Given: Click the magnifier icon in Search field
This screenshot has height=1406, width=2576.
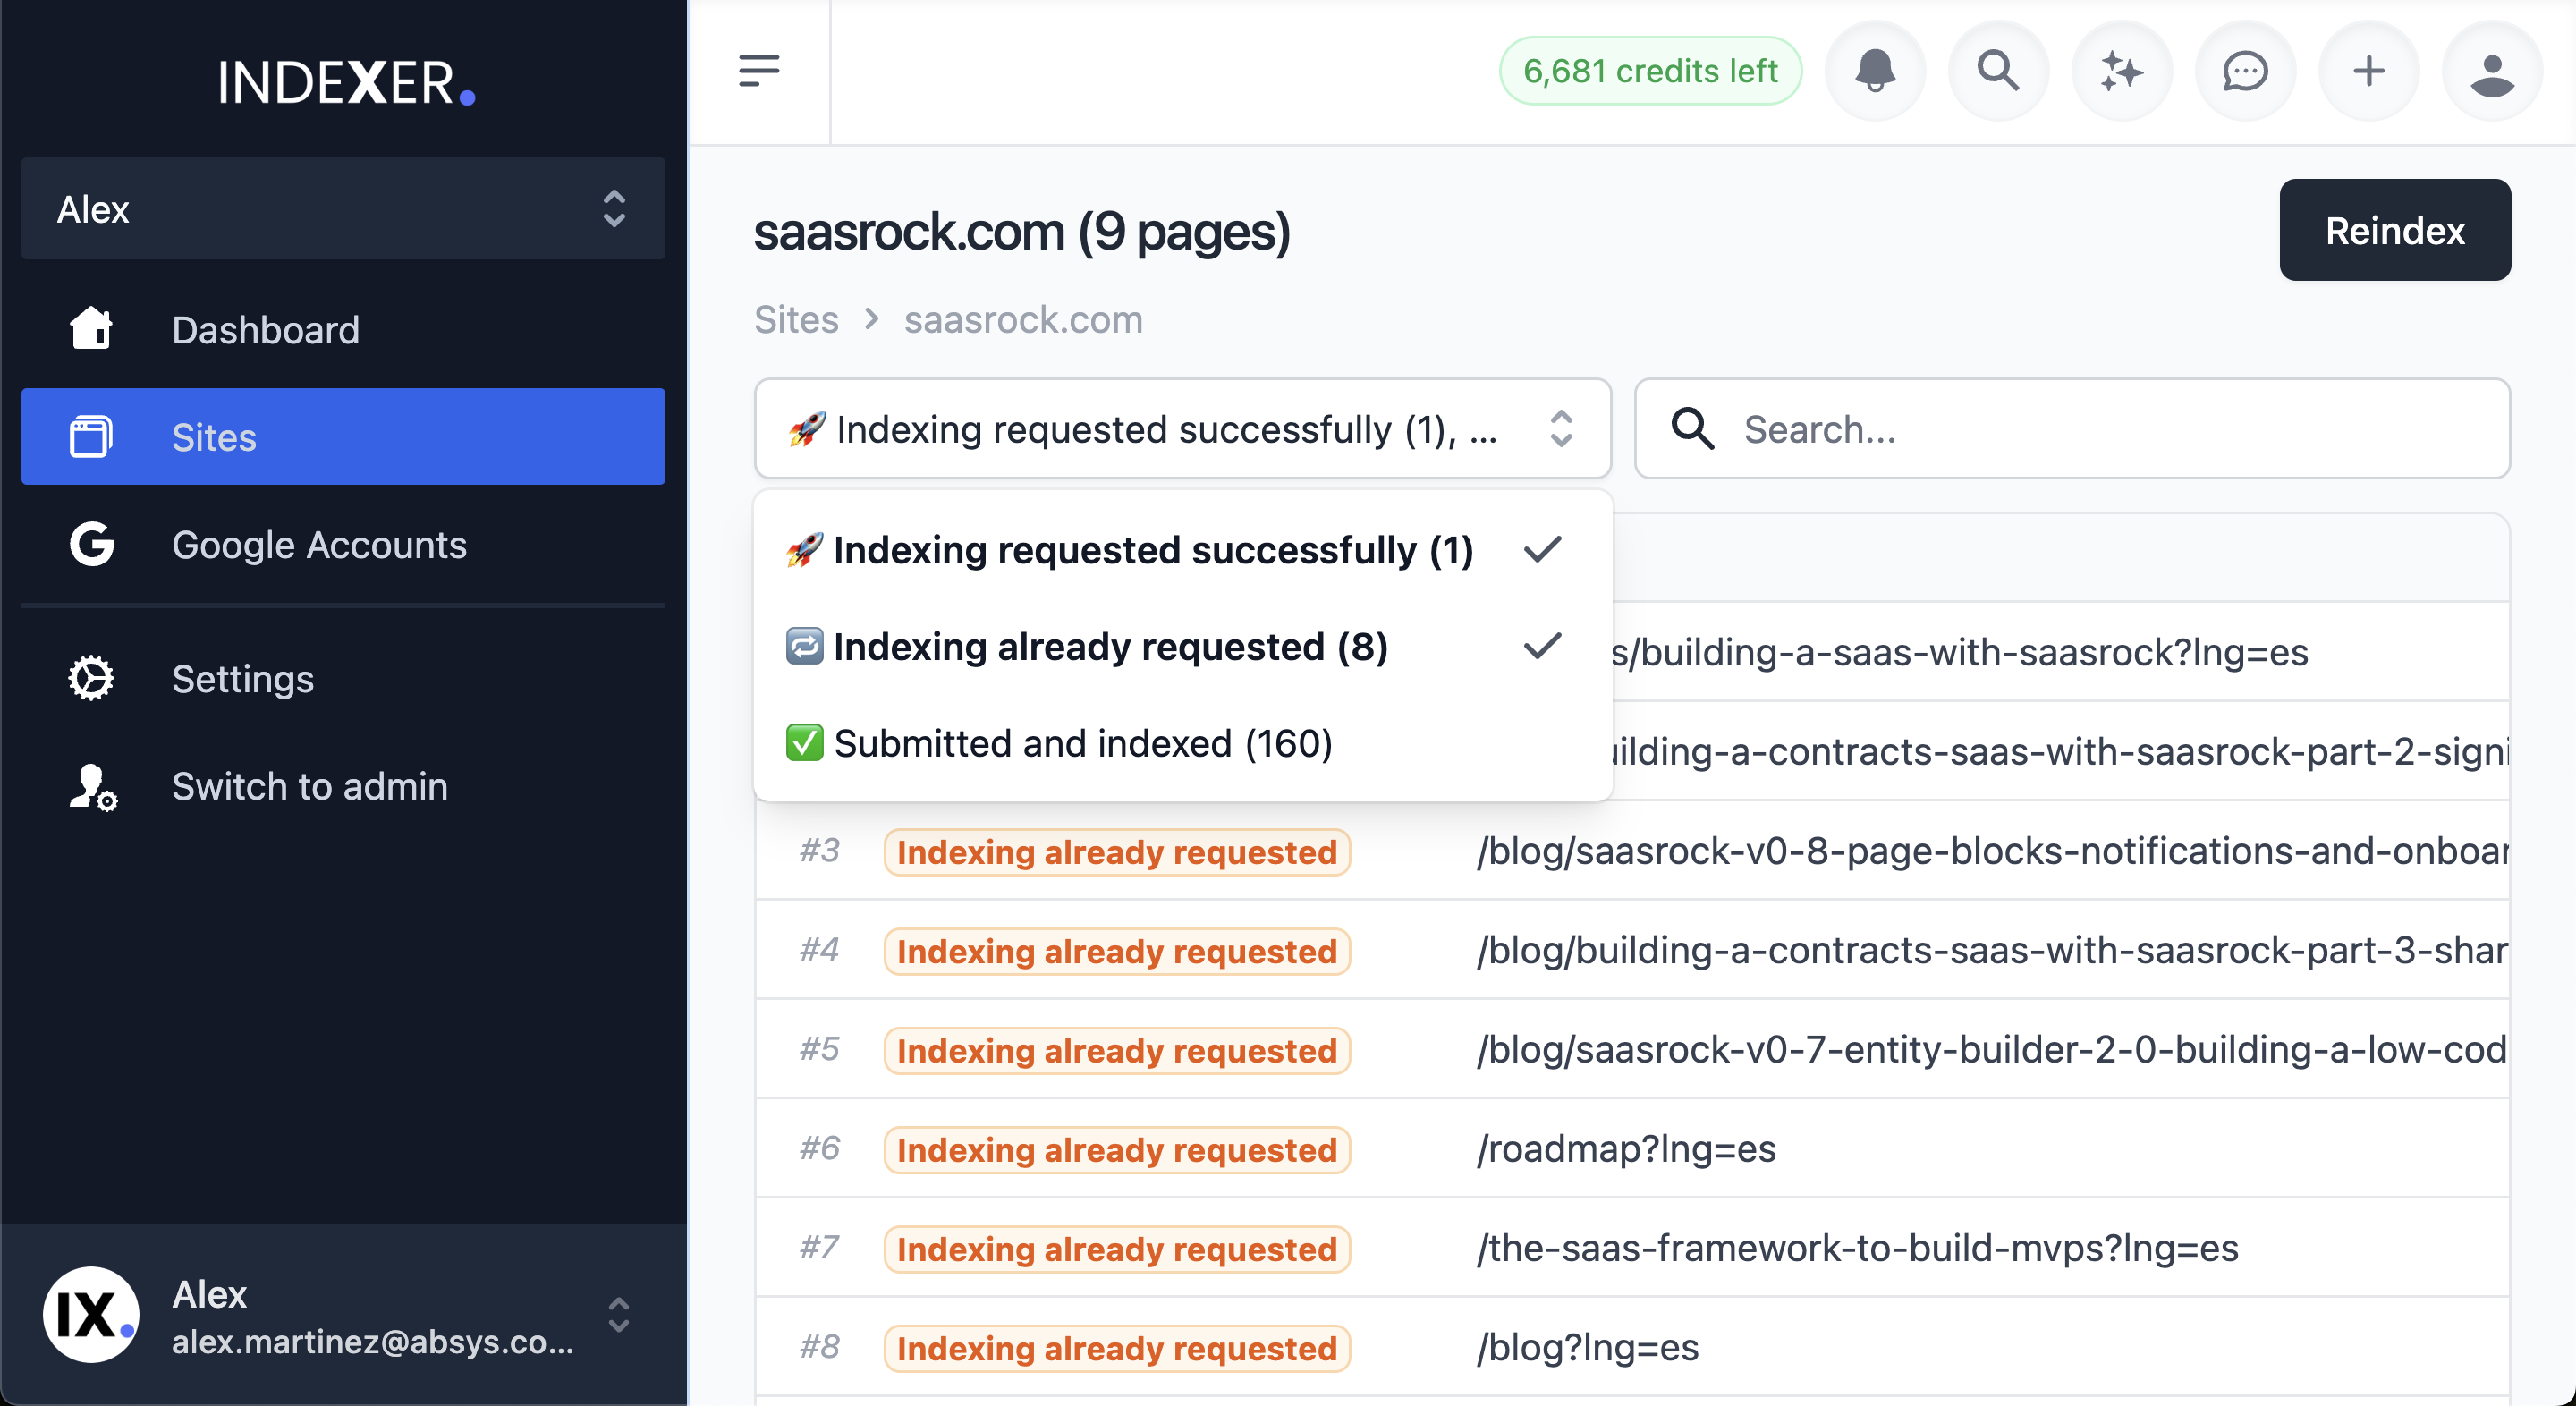Looking at the screenshot, I should 1692,428.
